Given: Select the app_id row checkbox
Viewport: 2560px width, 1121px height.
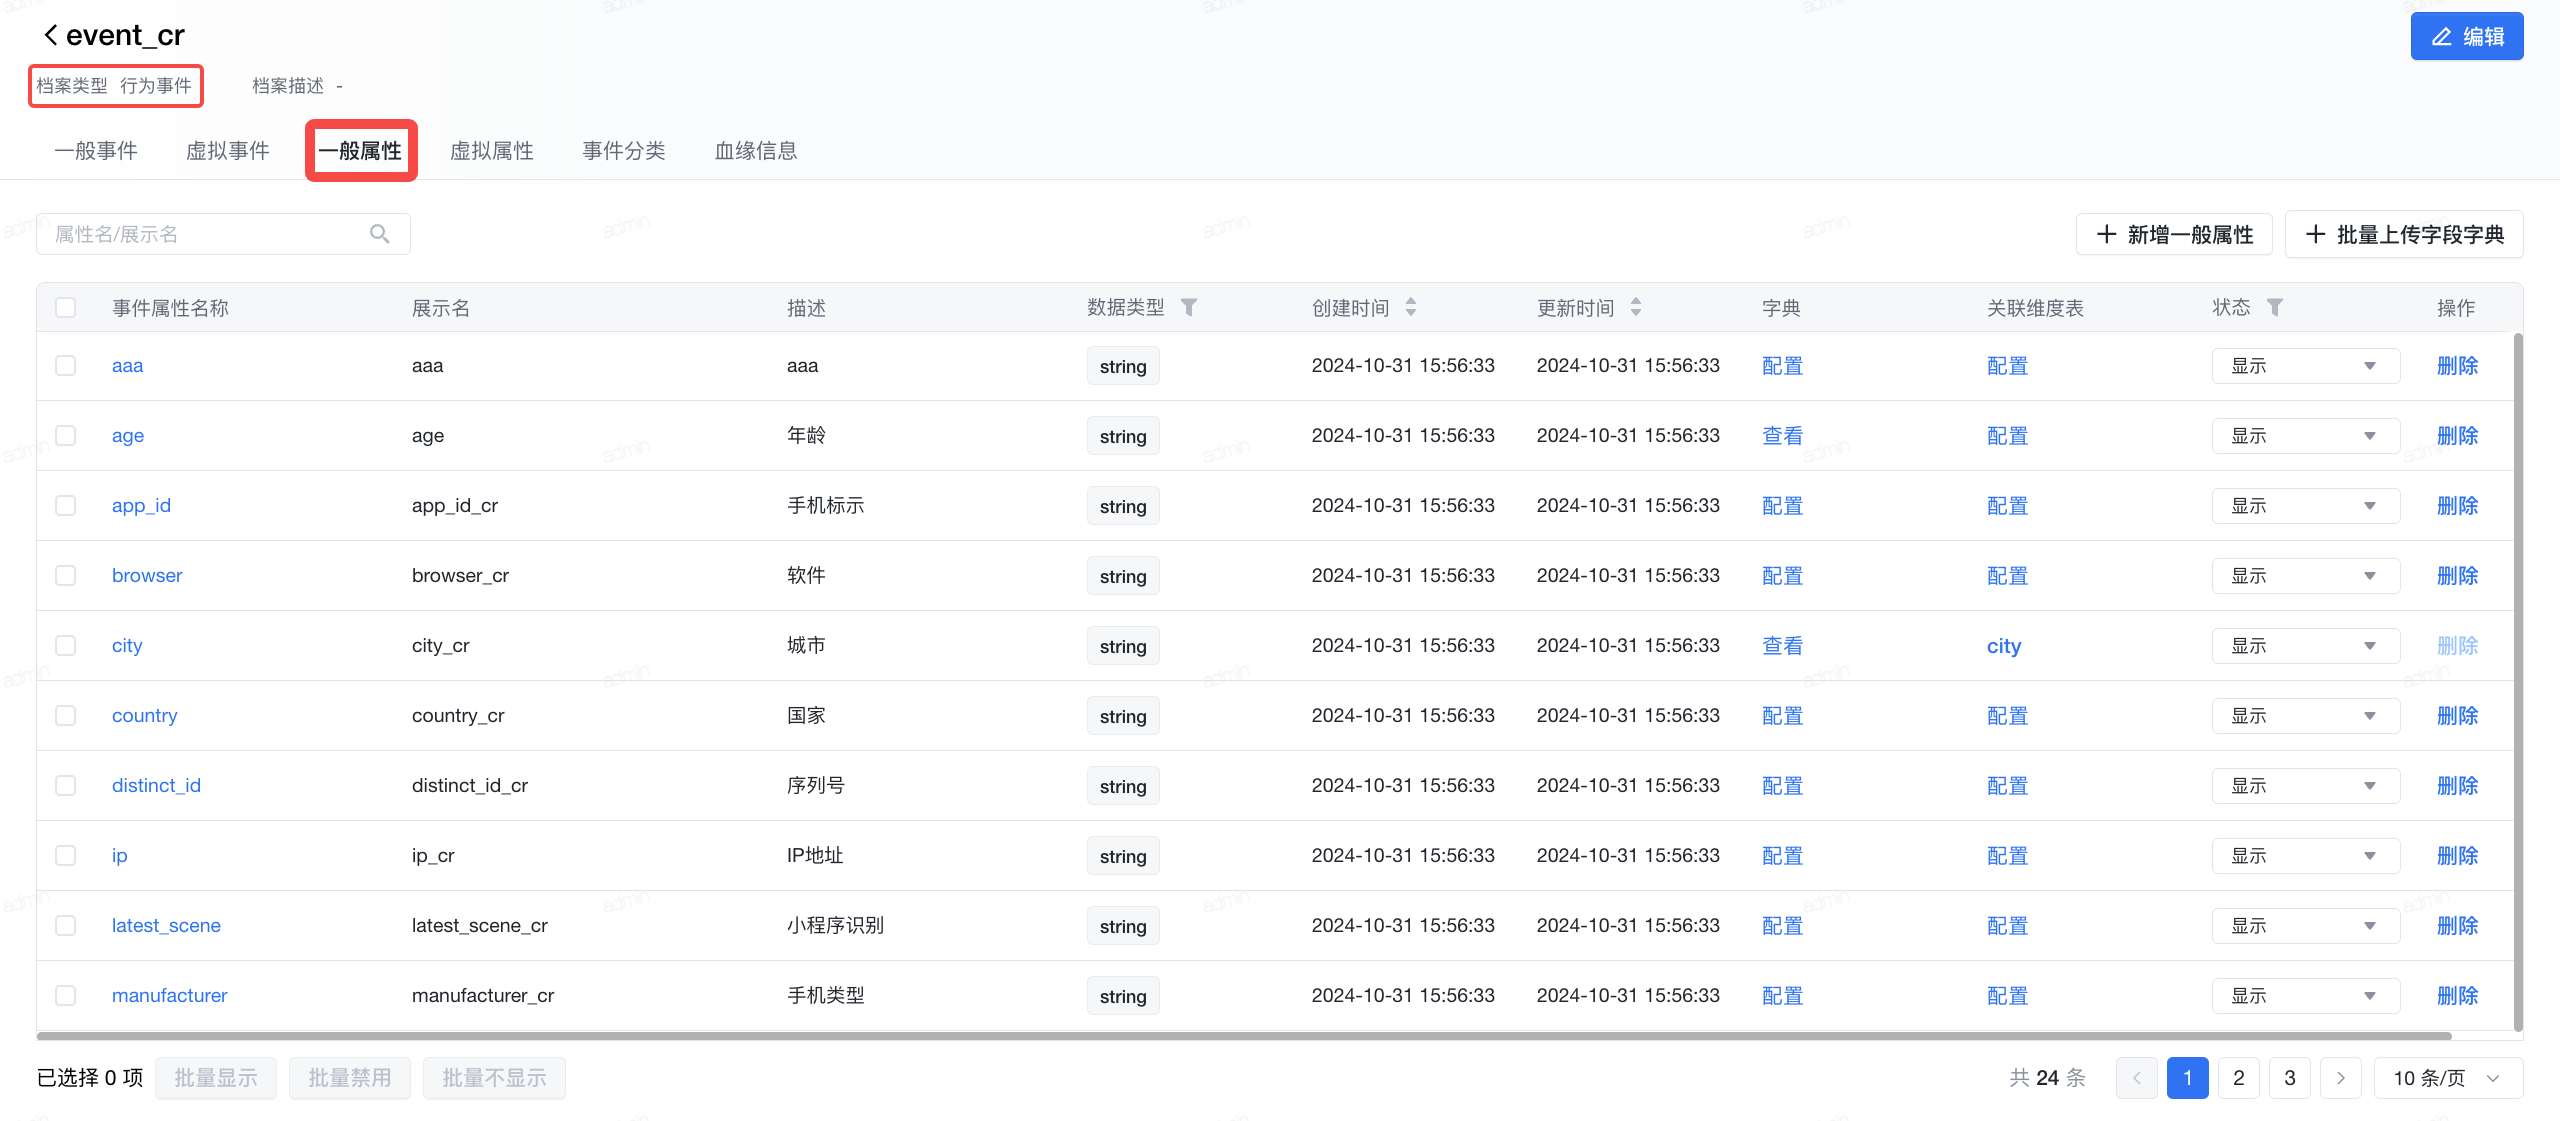Looking at the screenshot, I should point(66,505).
